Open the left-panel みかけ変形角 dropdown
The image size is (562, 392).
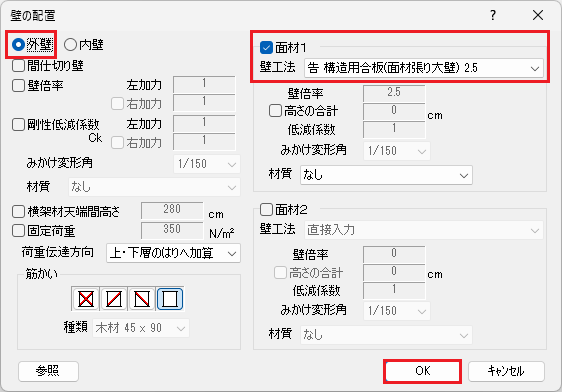pyautogui.click(x=207, y=164)
